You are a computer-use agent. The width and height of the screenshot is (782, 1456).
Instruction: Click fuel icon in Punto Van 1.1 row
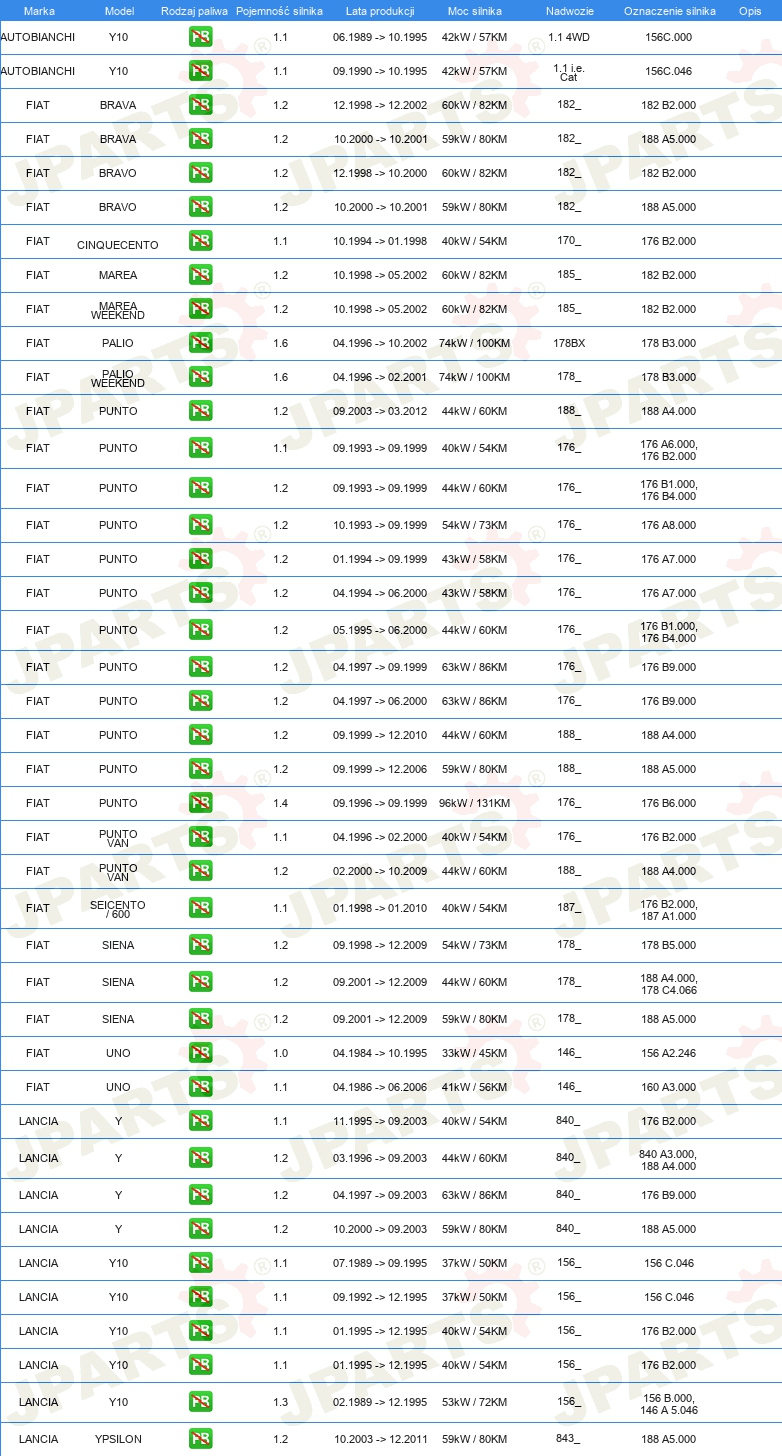(200, 837)
